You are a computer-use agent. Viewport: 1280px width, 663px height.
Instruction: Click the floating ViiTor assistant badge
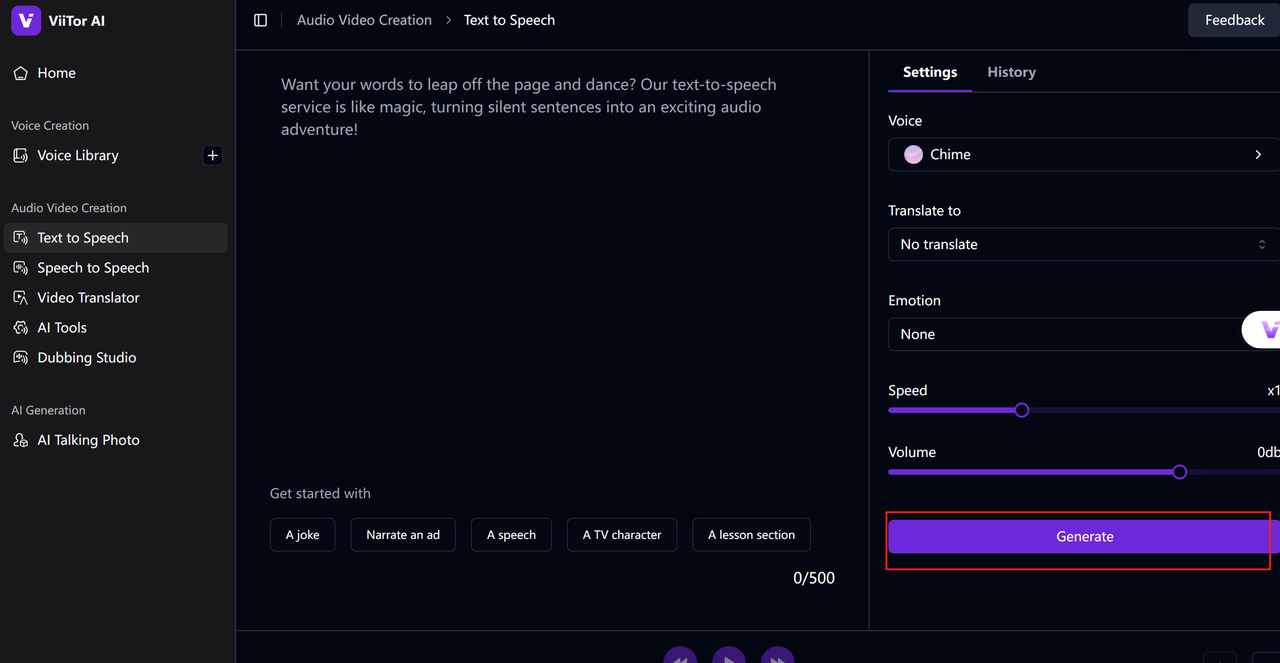[1265, 329]
